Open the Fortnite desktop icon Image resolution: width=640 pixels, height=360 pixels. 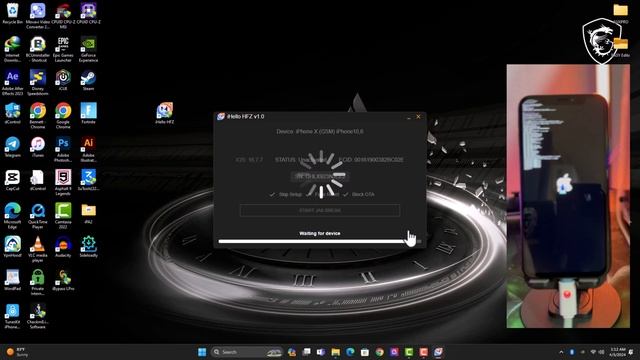(x=88, y=113)
